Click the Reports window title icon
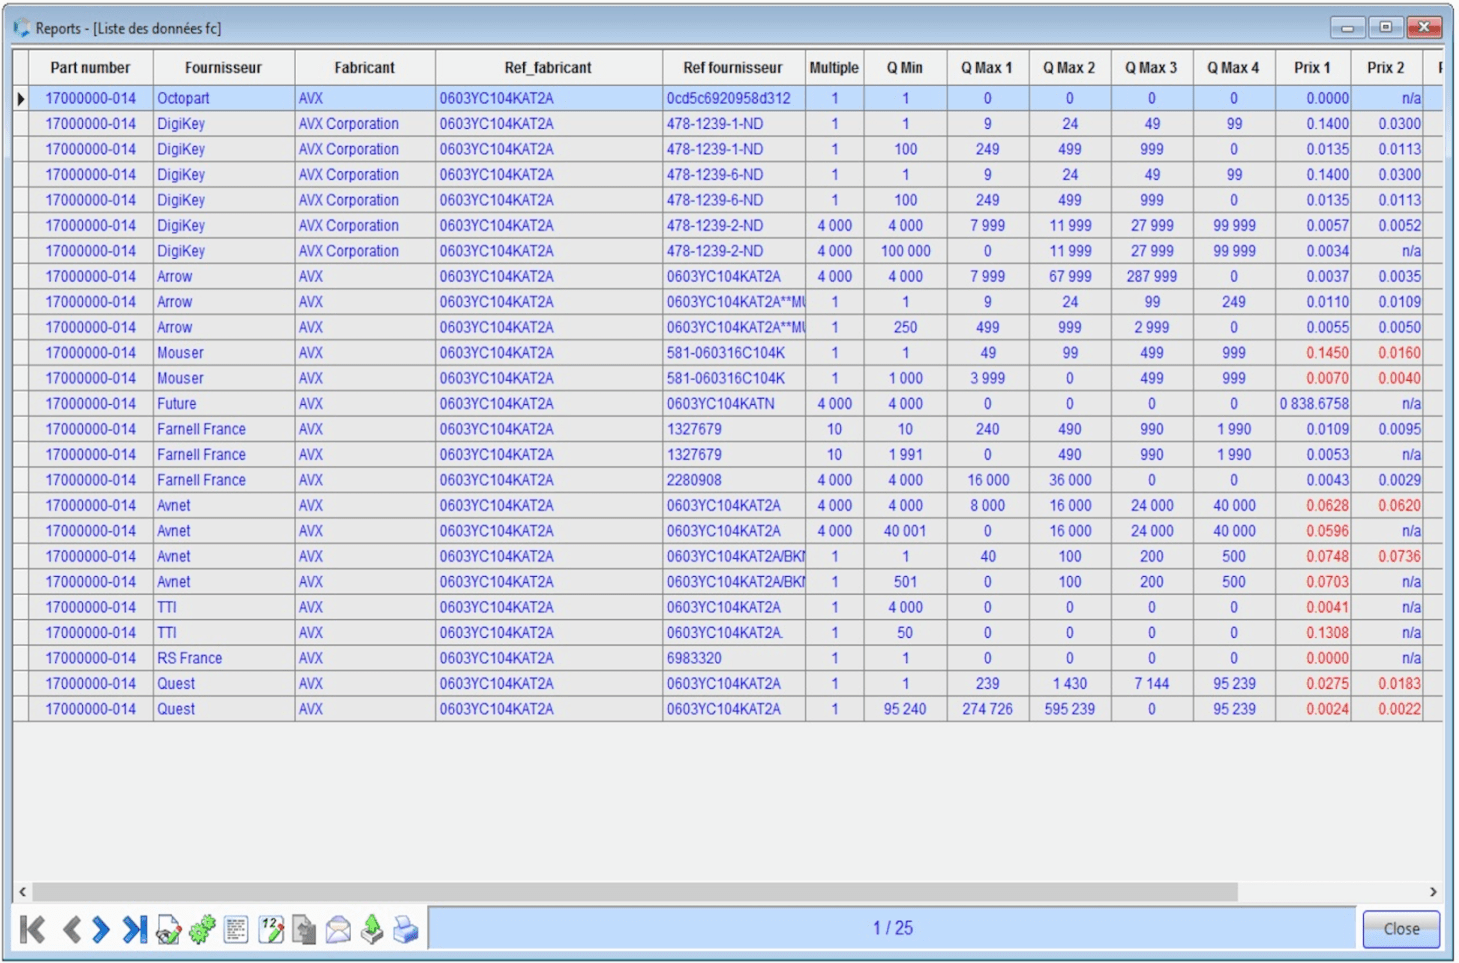 click(22, 28)
